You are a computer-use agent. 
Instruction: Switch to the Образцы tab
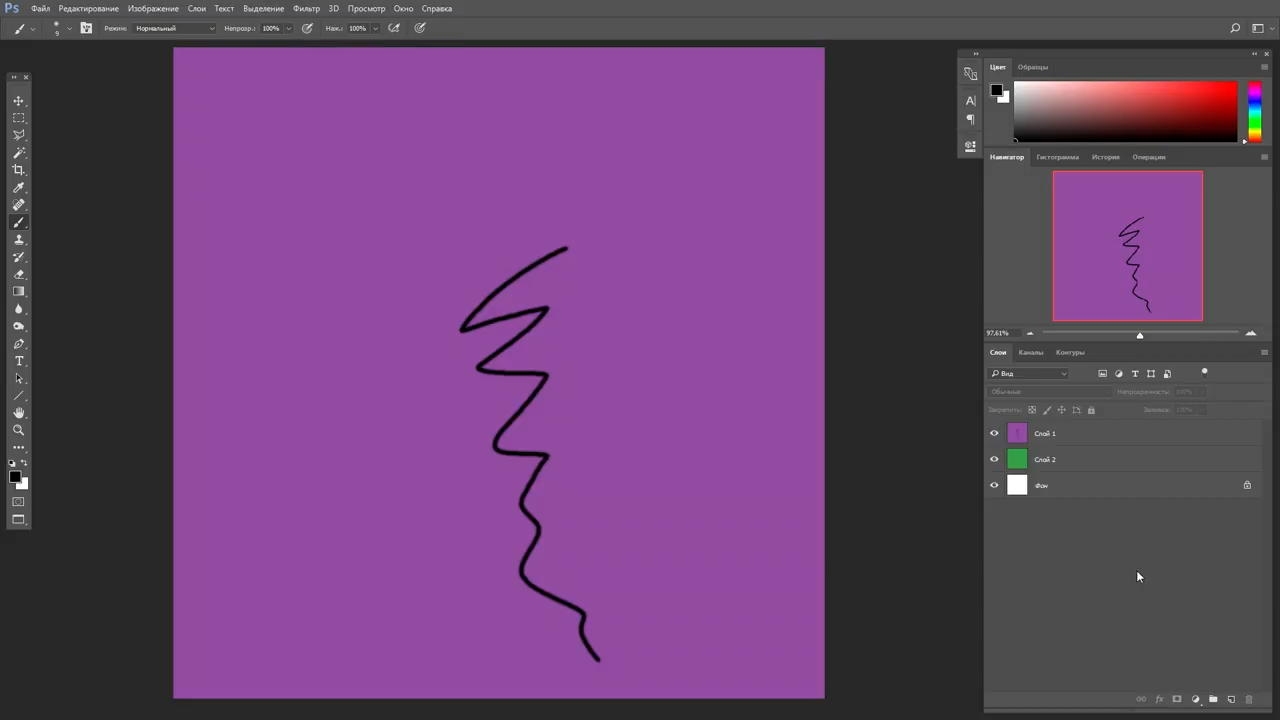pos(1033,67)
